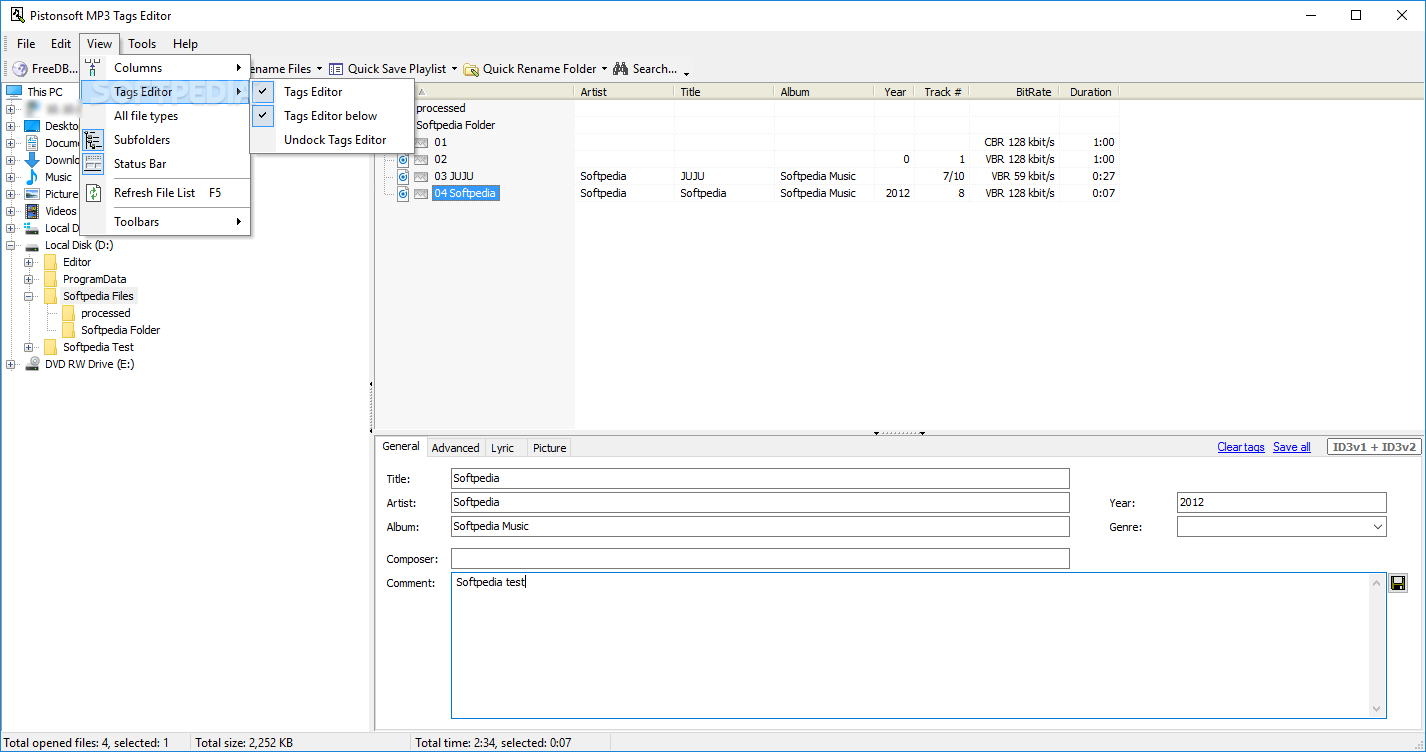Expand the Videos node in folder tree

coord(11,211)
